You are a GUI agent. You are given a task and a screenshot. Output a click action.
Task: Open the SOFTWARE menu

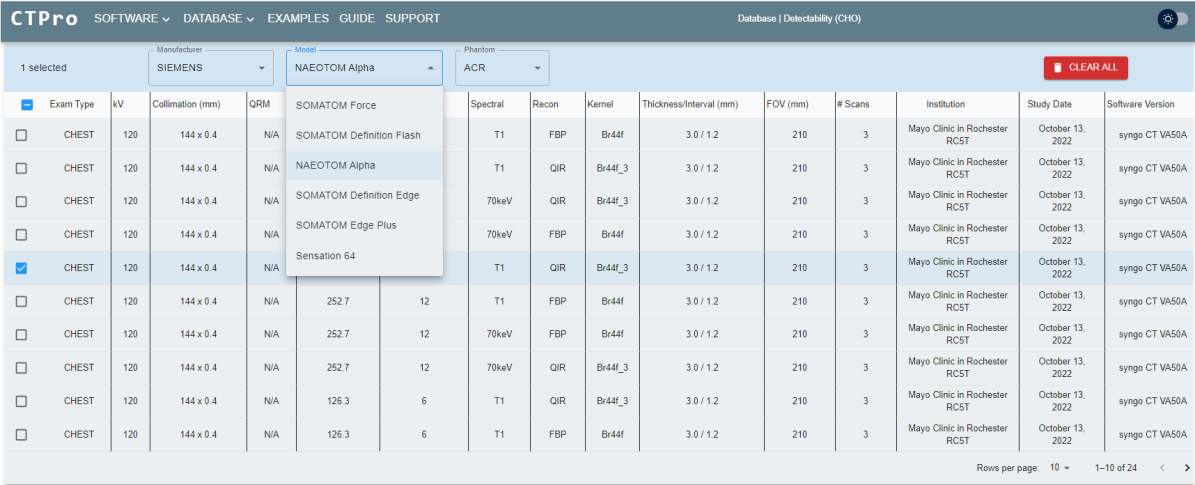pyautogui.click(x=132, y=19)
